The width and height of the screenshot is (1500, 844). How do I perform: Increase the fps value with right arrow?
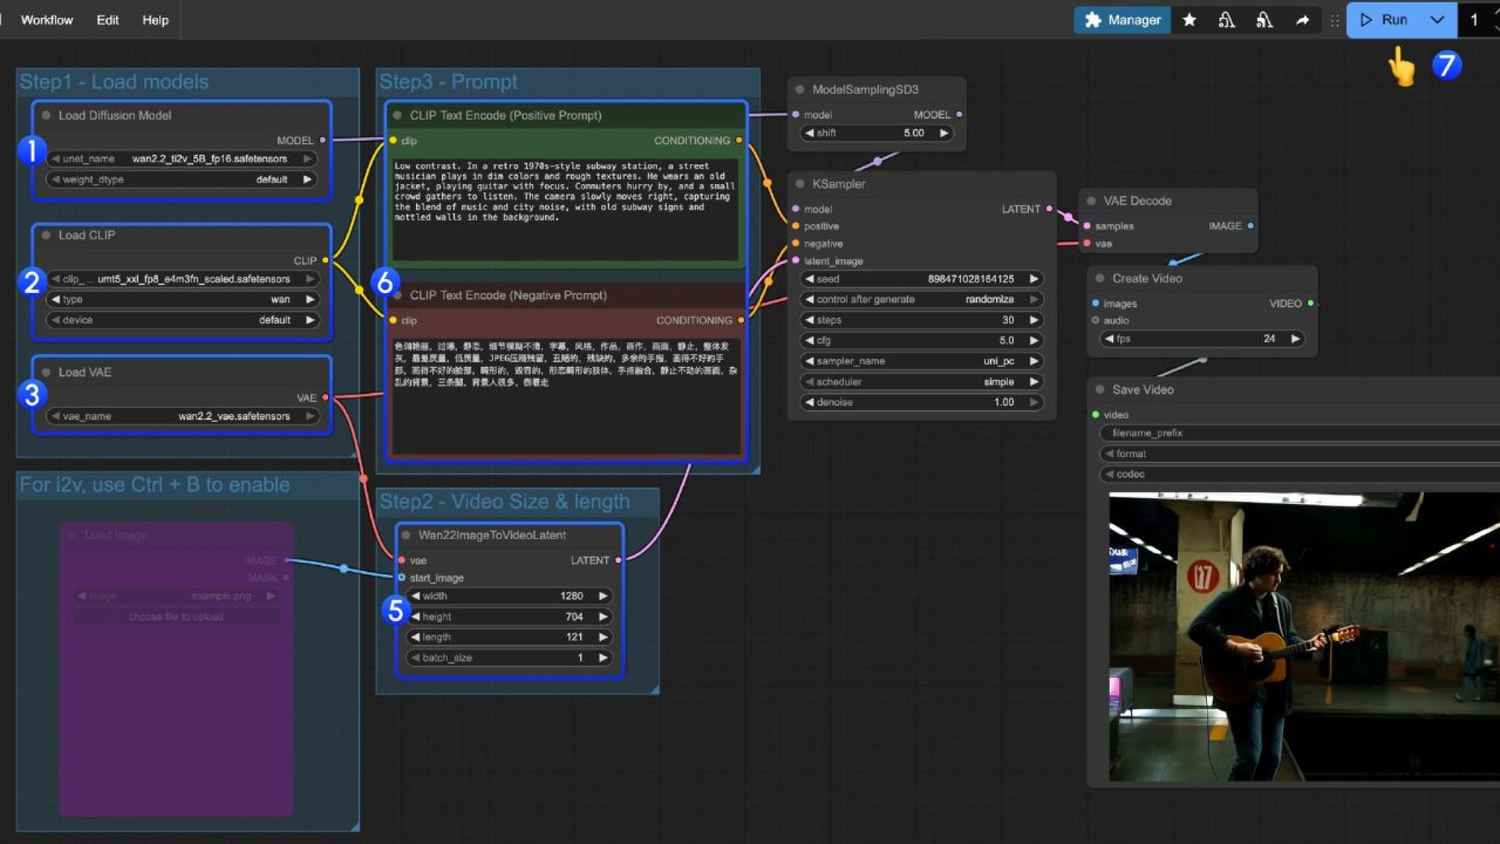tap(1295, 339)
